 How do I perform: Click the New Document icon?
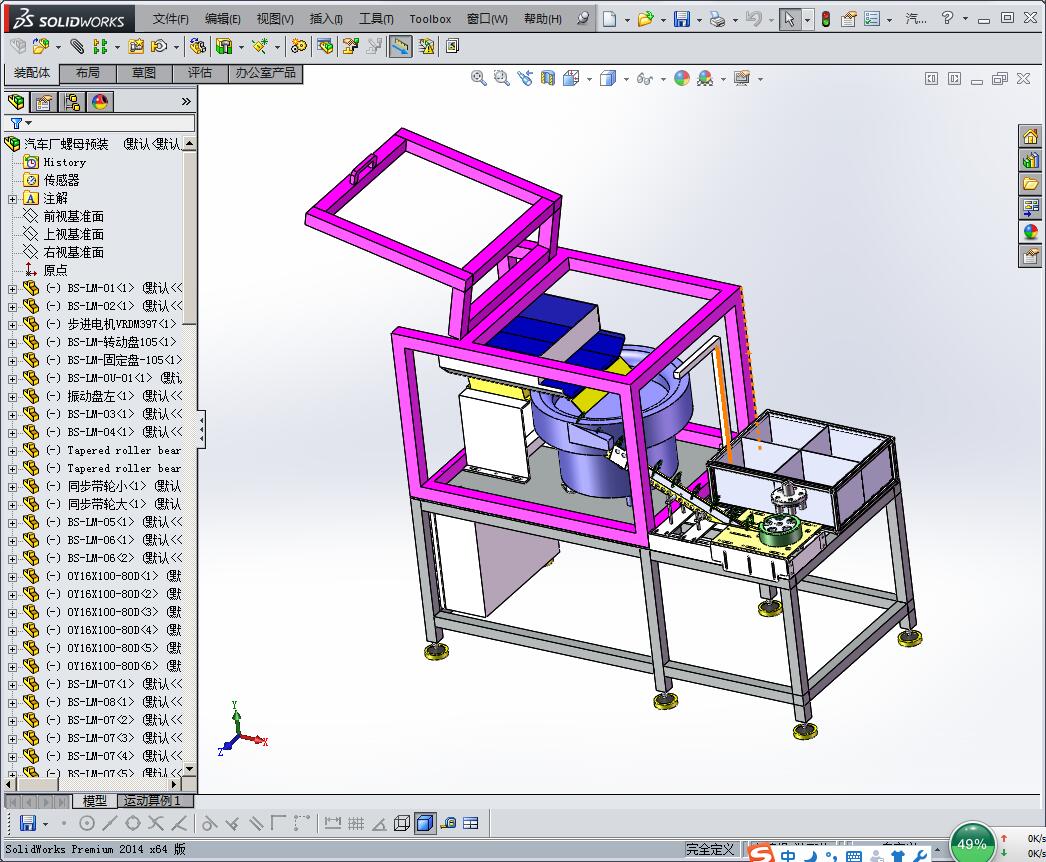(609, 19)
